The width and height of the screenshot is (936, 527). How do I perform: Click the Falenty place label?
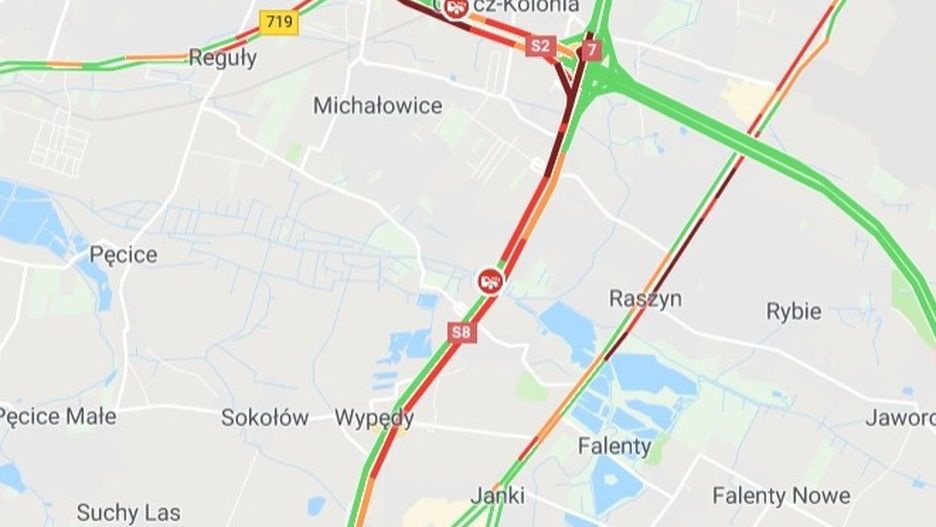[x=614, y=446]
